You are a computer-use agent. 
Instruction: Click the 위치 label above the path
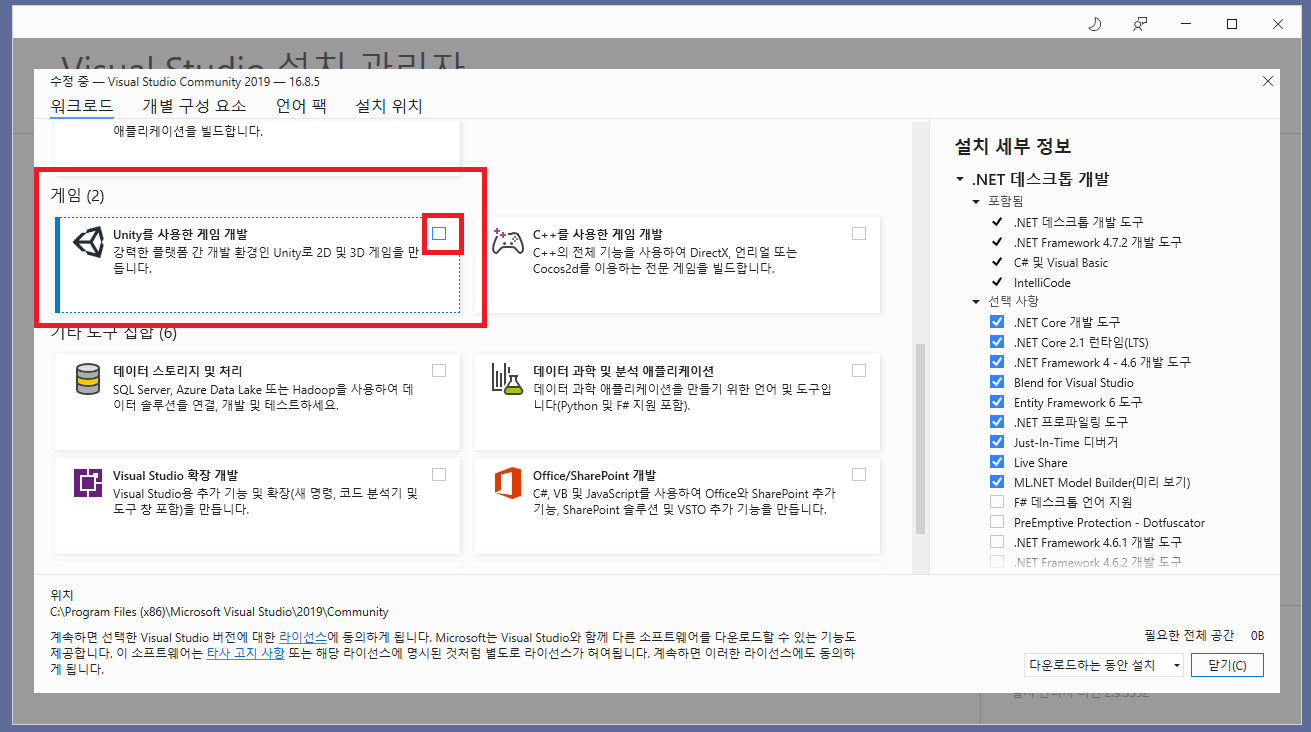[x=62, y=595]
